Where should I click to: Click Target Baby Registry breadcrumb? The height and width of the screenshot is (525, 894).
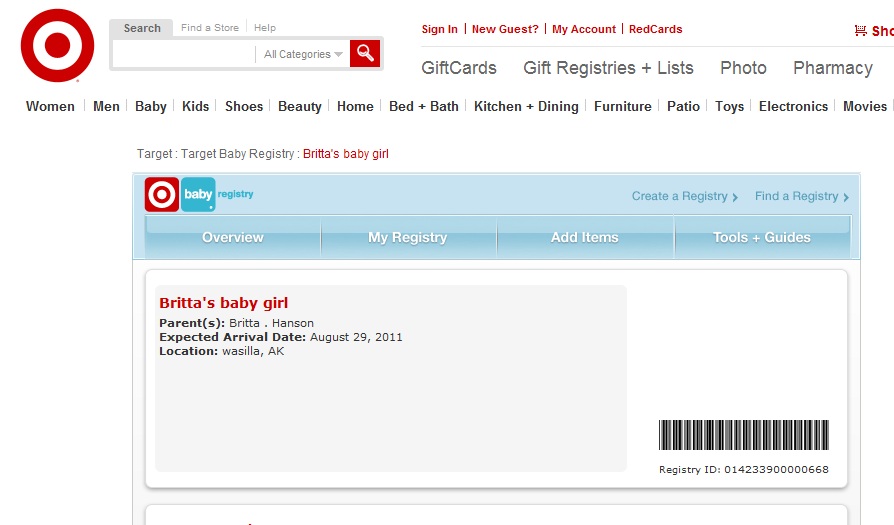coord(238,154)
